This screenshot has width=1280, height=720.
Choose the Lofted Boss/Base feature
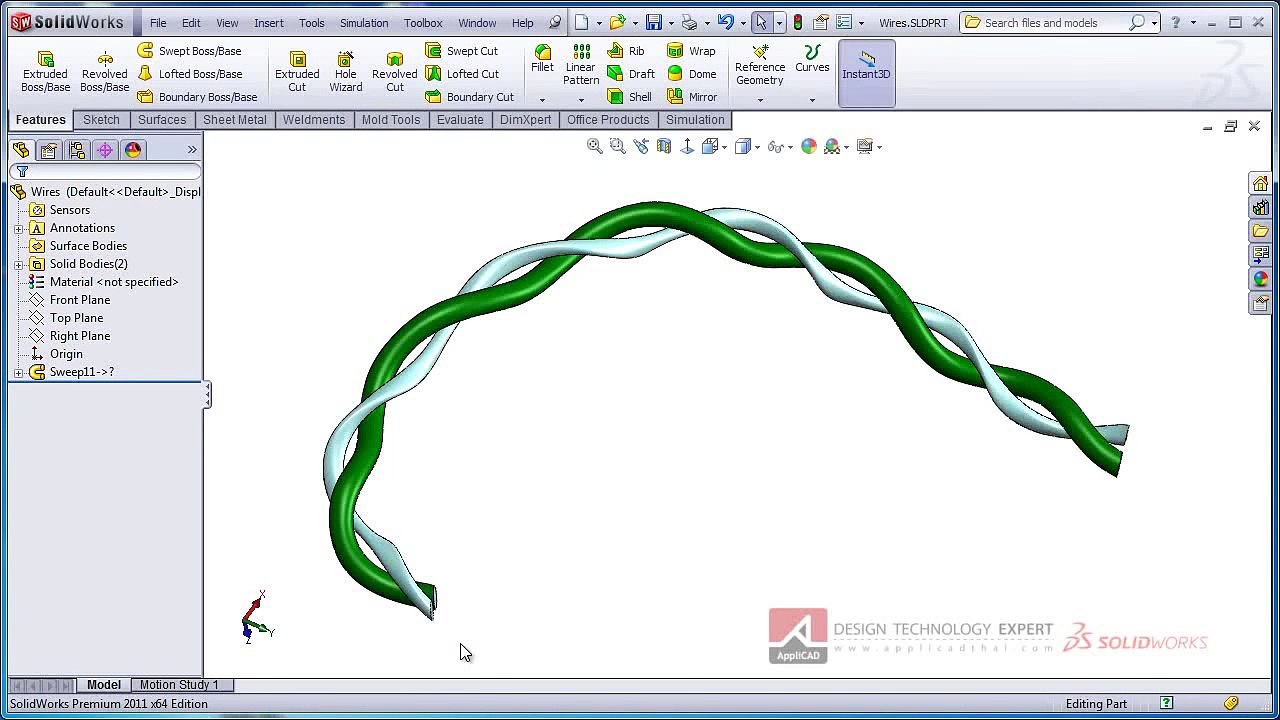189,74
